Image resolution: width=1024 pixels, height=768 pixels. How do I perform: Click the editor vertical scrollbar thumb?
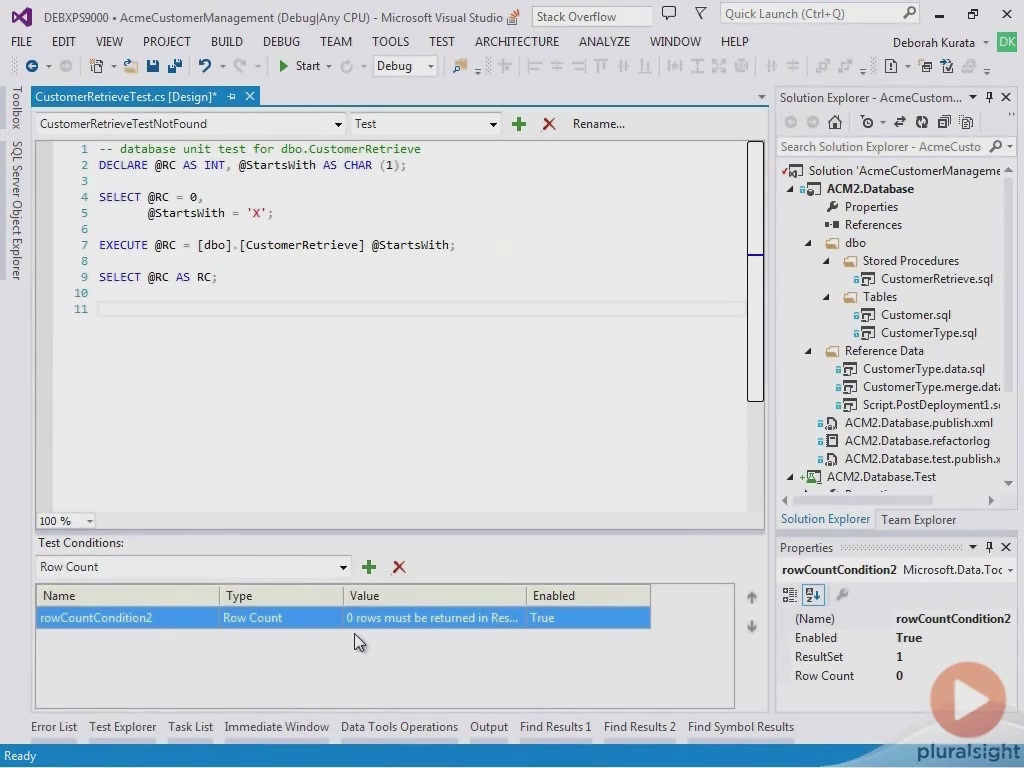[756, 271]
